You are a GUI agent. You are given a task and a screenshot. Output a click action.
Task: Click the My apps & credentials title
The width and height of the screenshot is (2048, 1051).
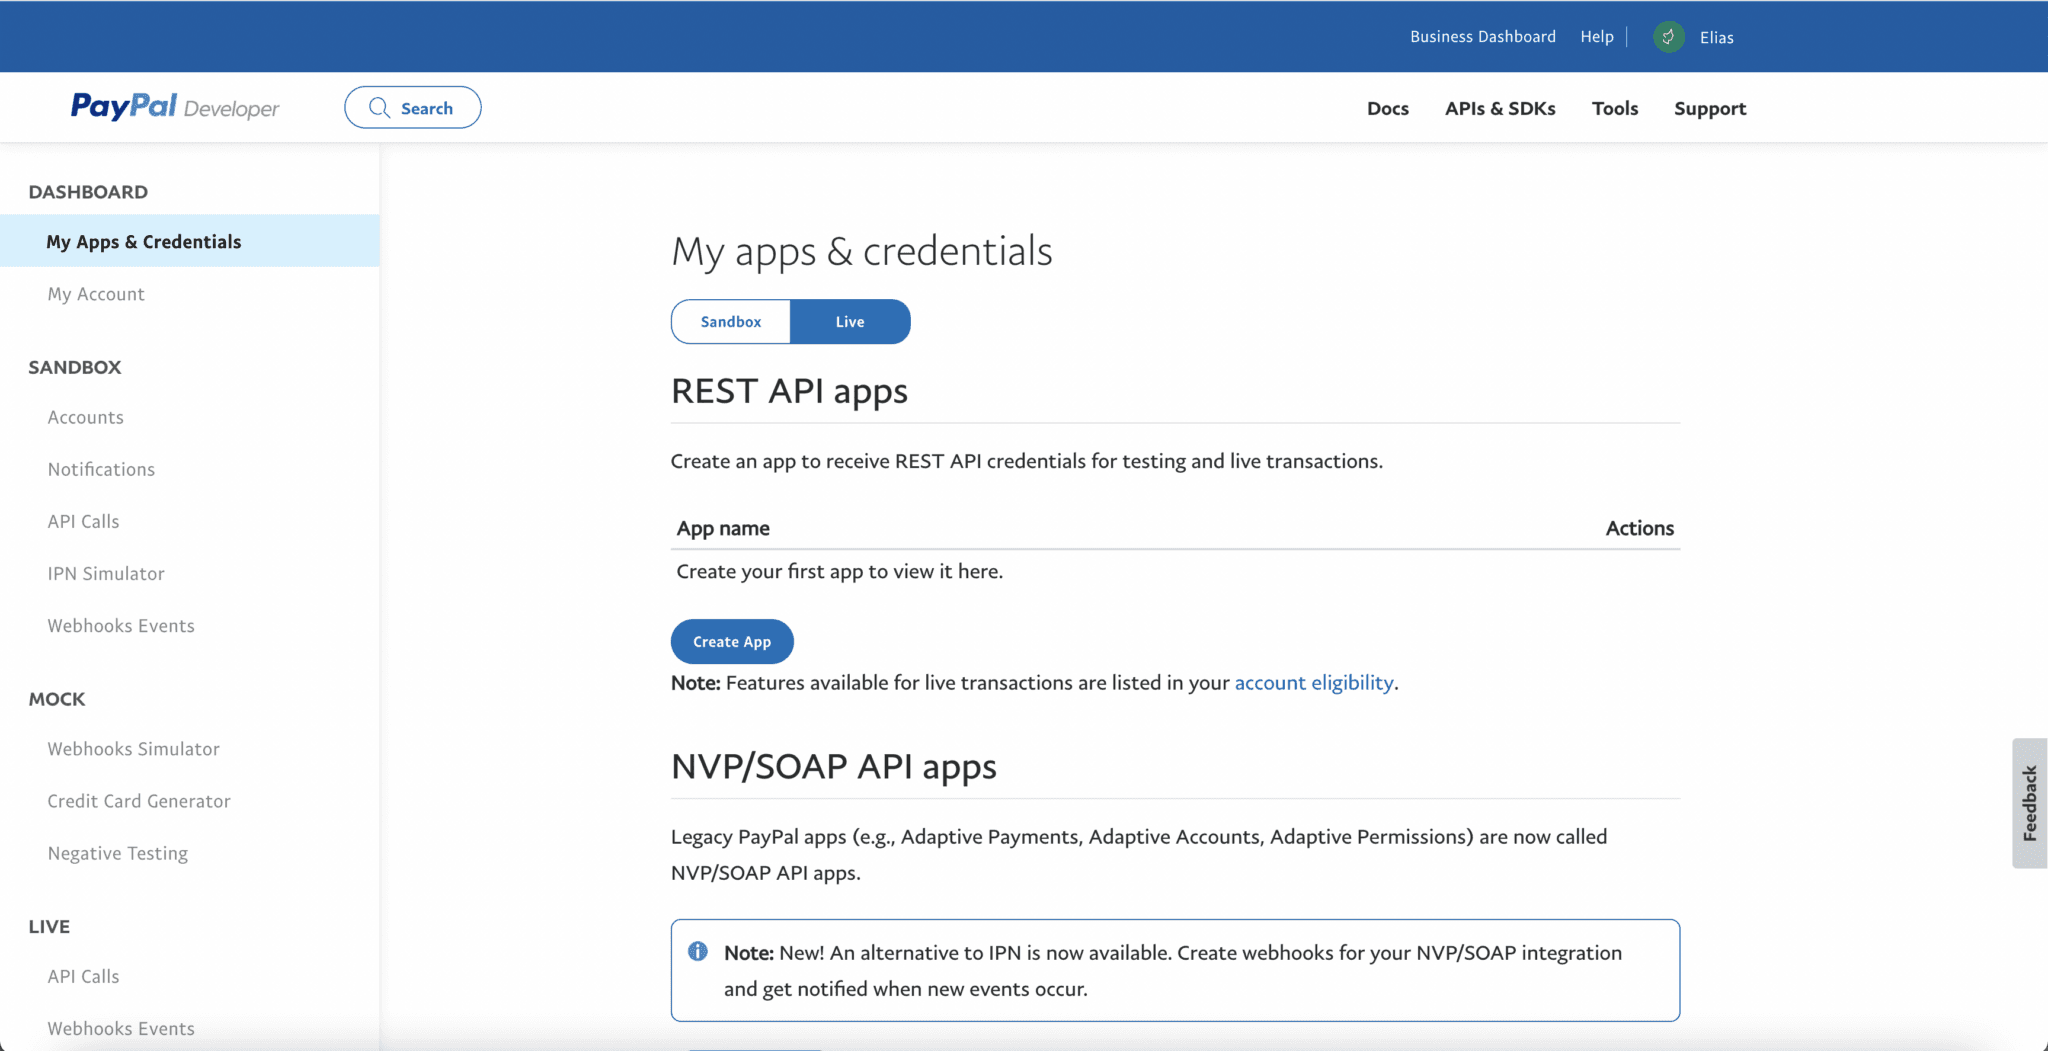[x=862, y=251]
